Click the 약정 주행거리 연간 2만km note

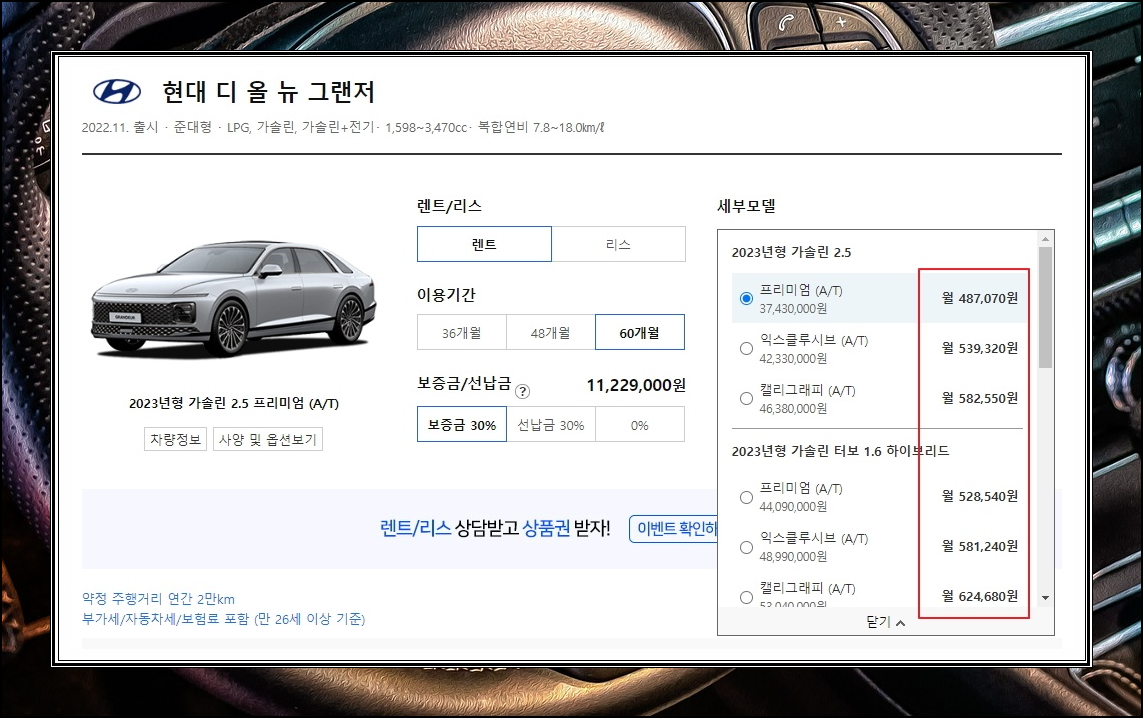pyautogui.click(x=158, y=599)
